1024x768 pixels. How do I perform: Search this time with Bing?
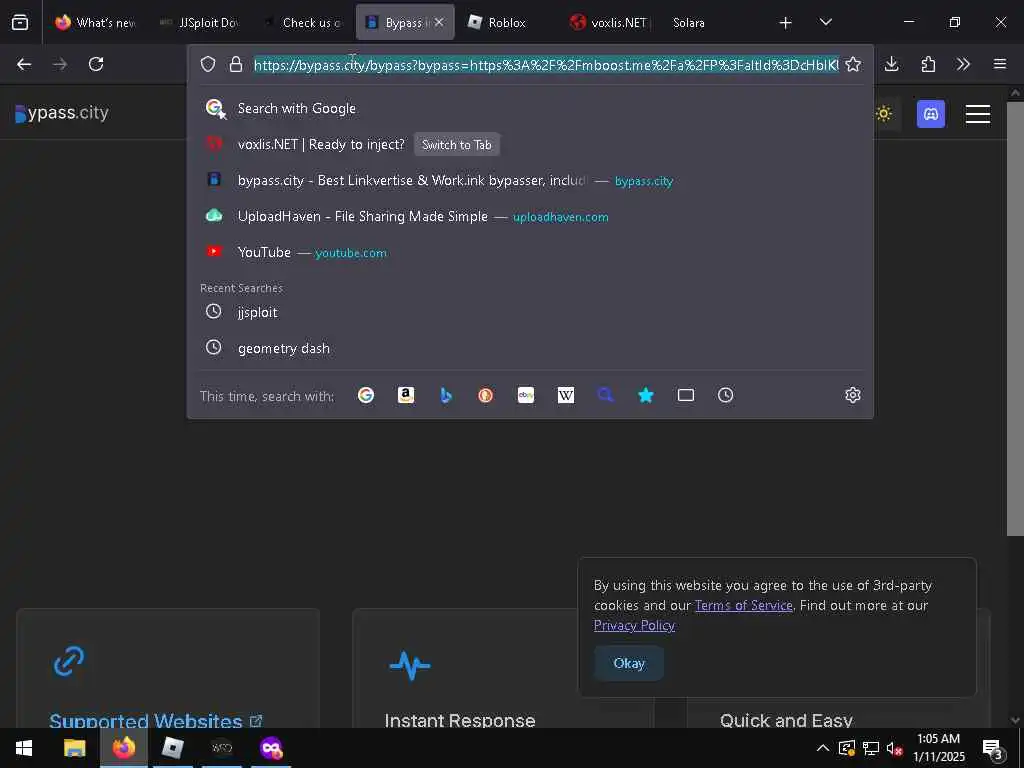(x=446, y=395)
